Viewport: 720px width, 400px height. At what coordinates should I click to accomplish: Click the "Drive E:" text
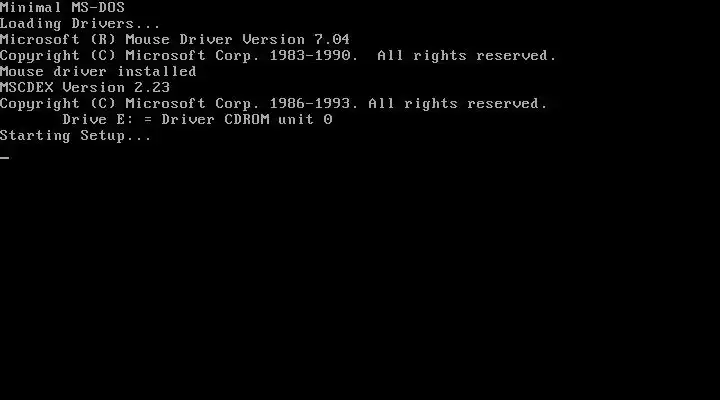98,119
